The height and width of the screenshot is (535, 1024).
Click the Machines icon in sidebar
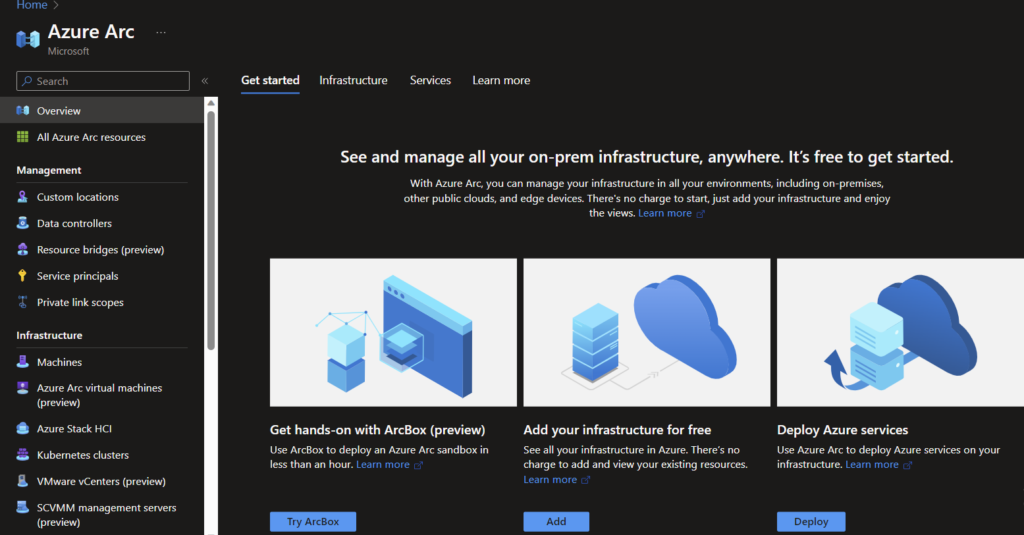[x=22, y=361]
